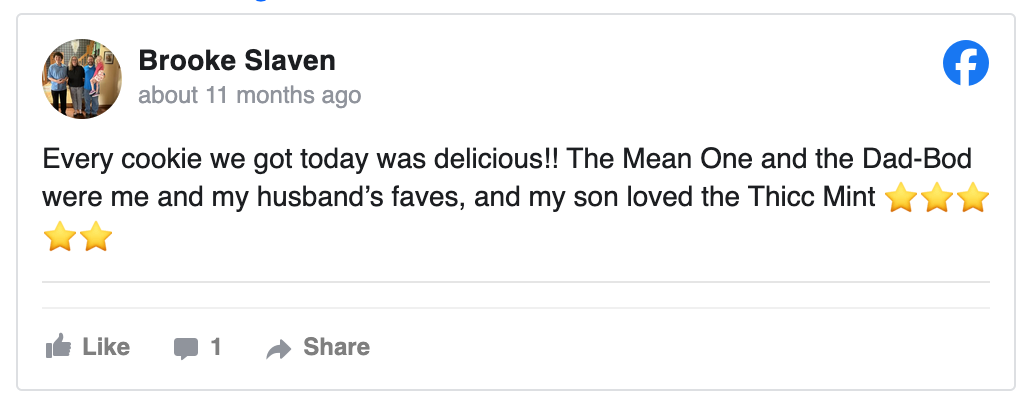
Task: Click the middle star on the first line
Action: [x=937, y=199]
